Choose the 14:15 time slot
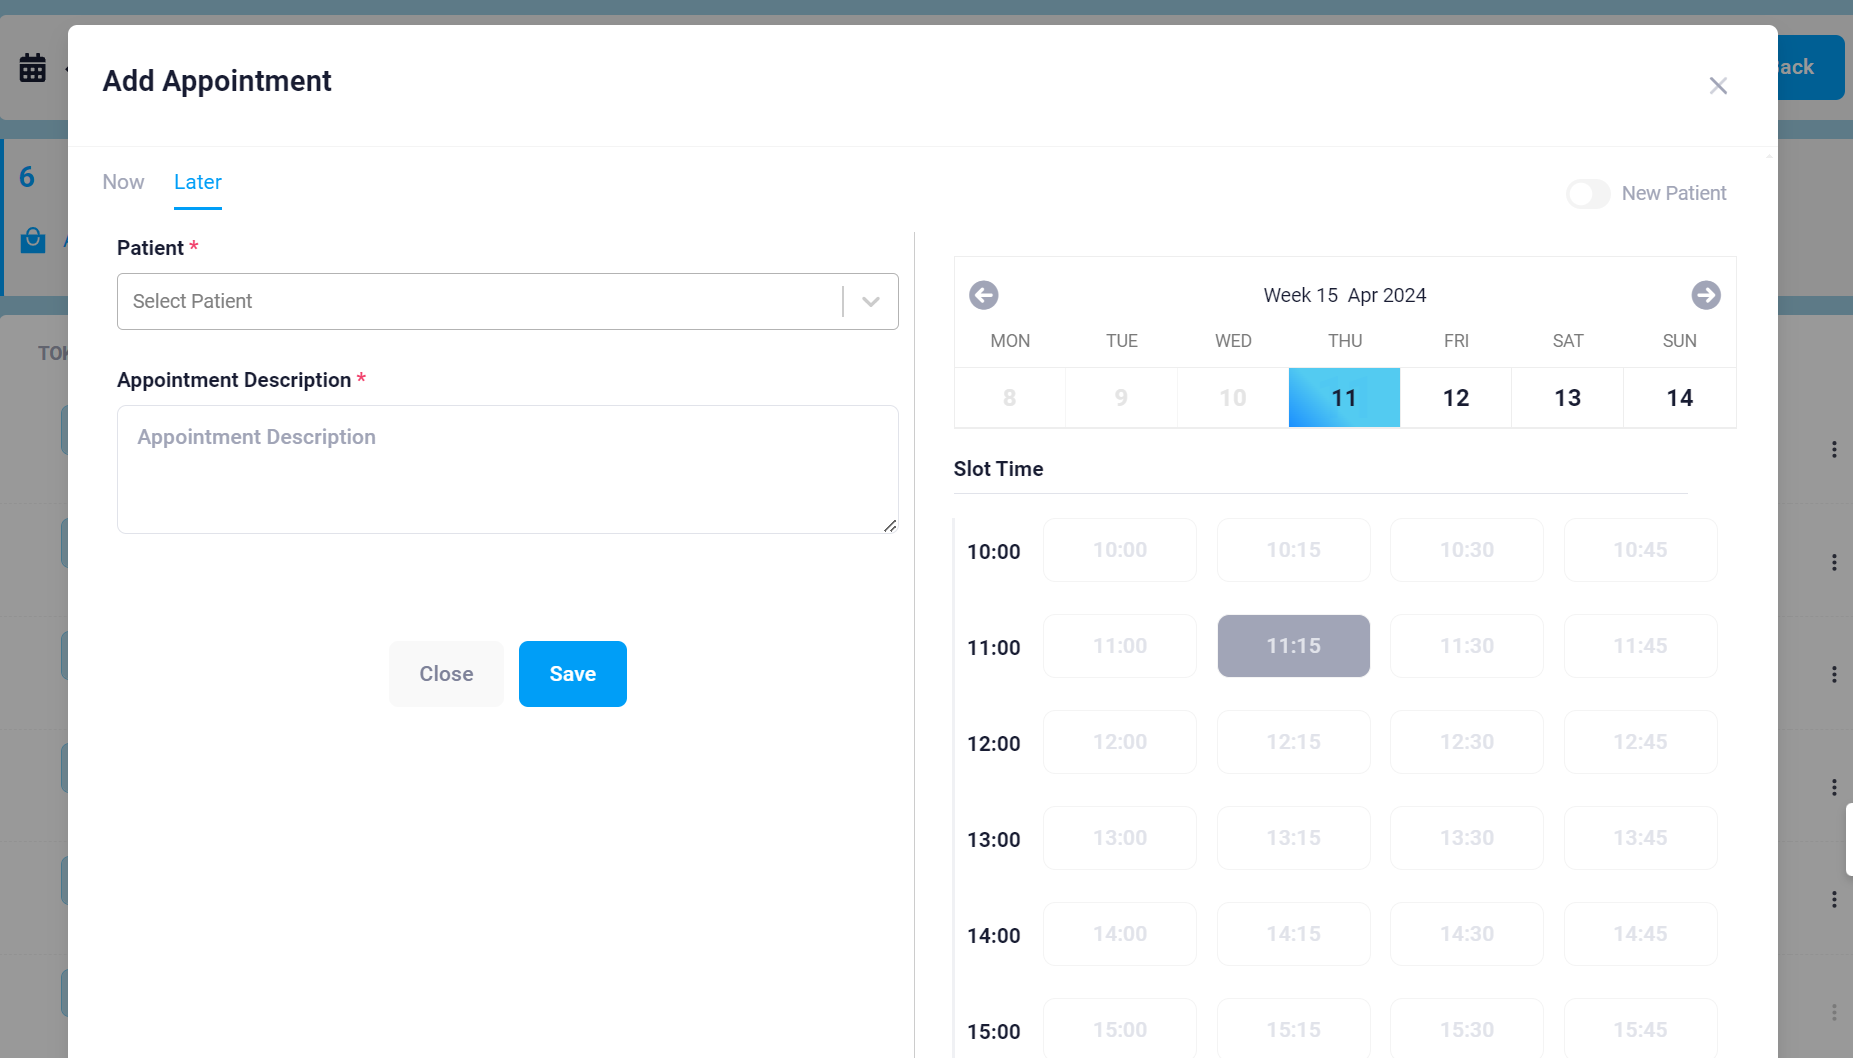This screenshot has width=1853, height=1058. [x=1294, y=934]
